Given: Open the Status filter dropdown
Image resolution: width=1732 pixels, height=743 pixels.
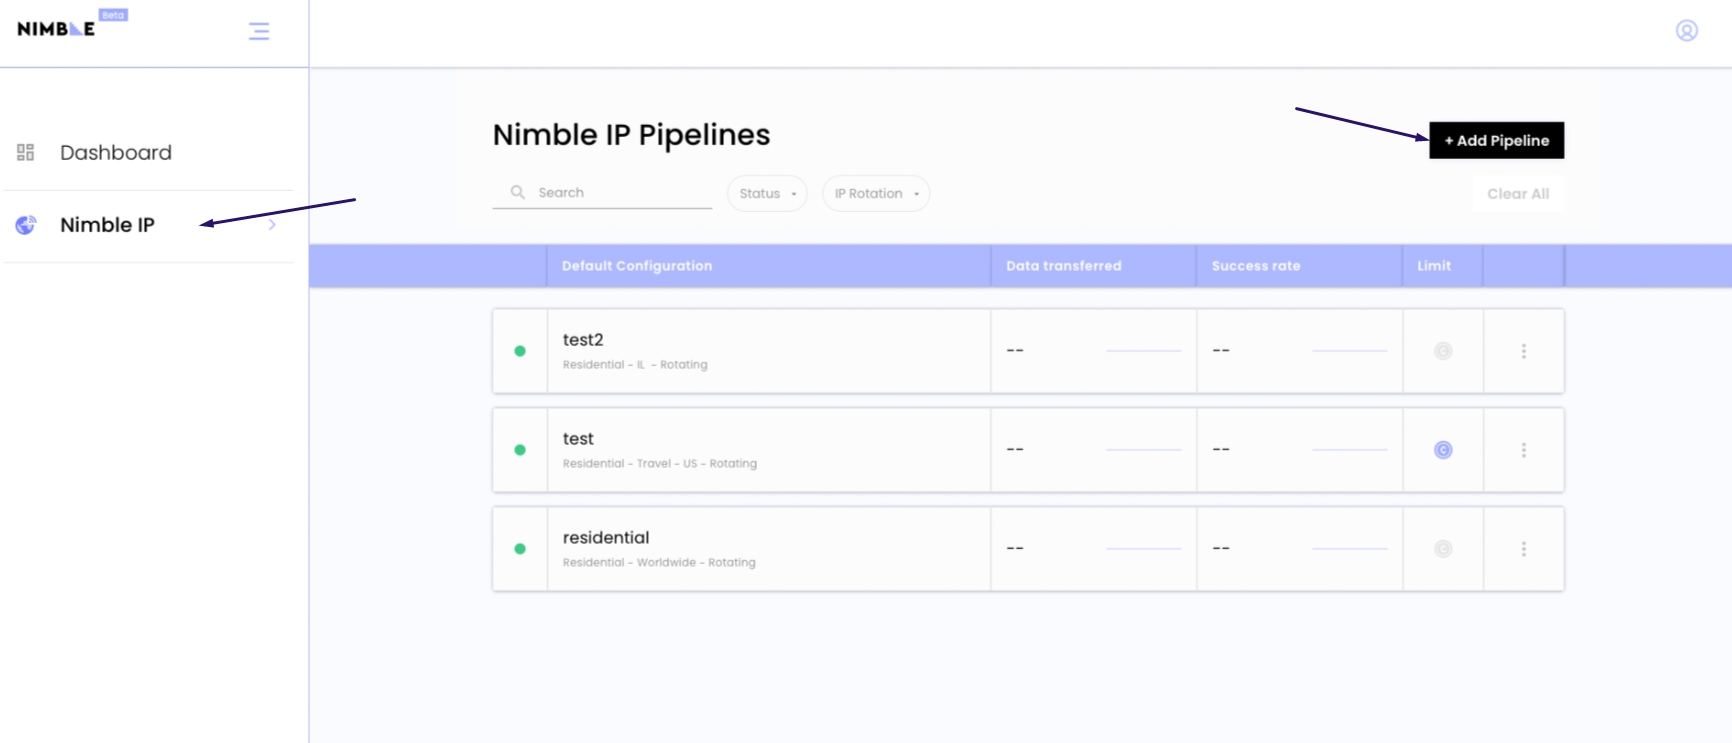Looking at the screenshot, I should 767,194.
